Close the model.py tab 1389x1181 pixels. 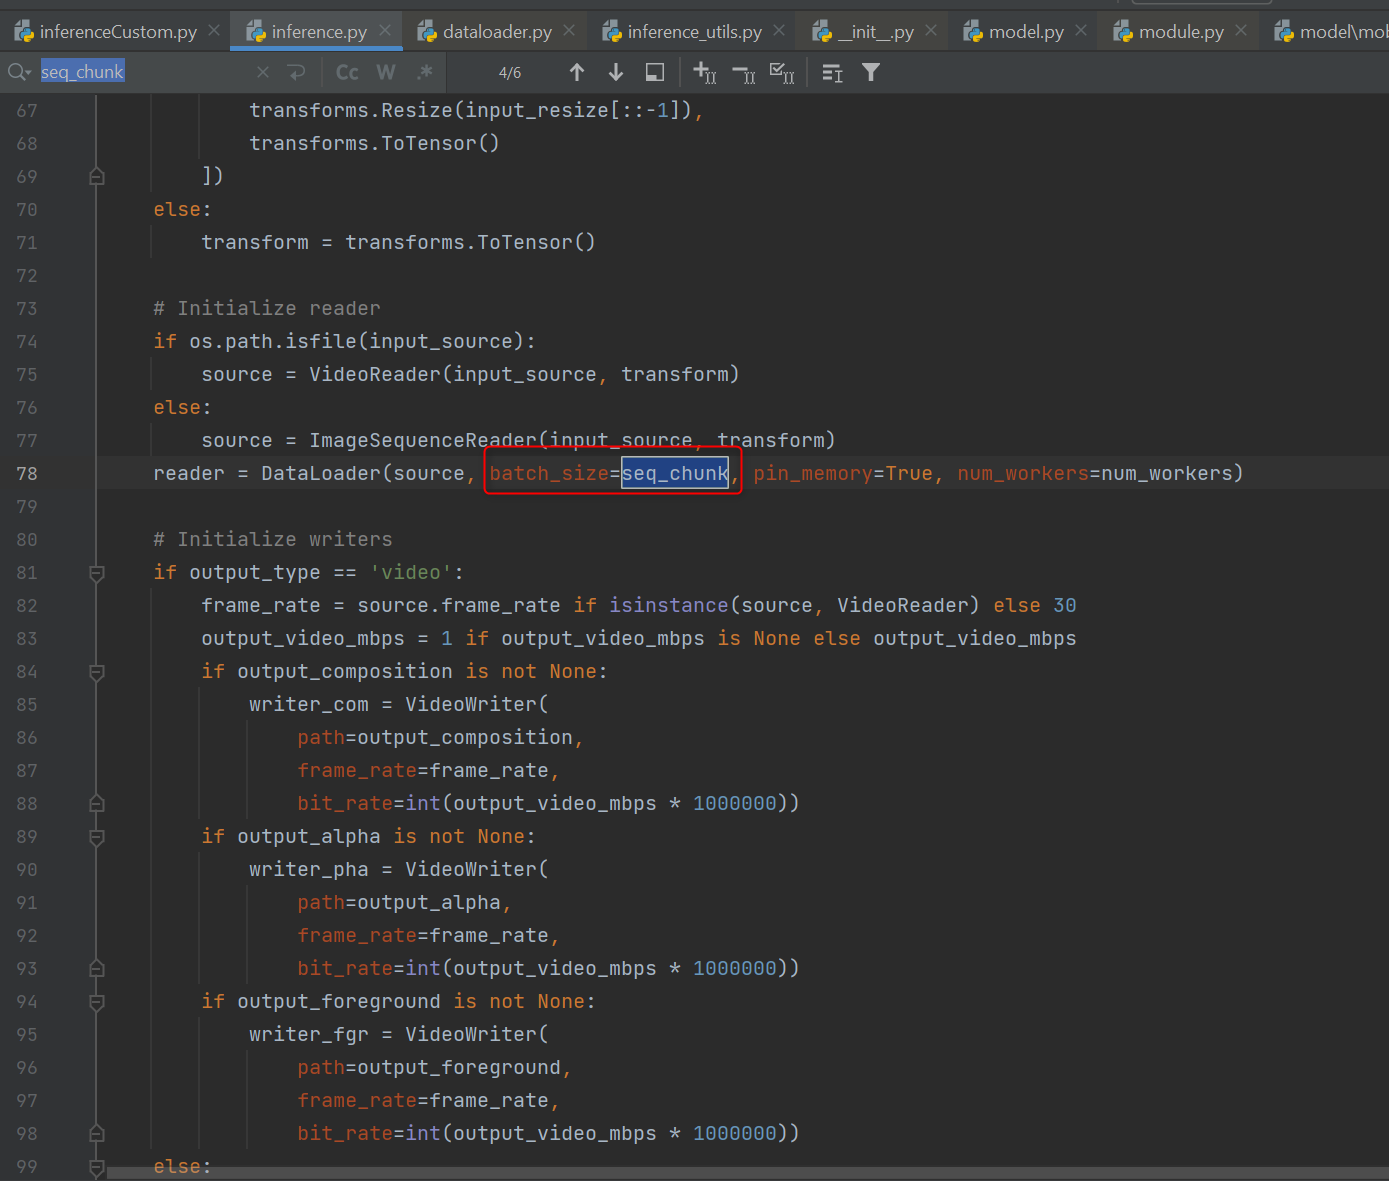coord(1081,31)
